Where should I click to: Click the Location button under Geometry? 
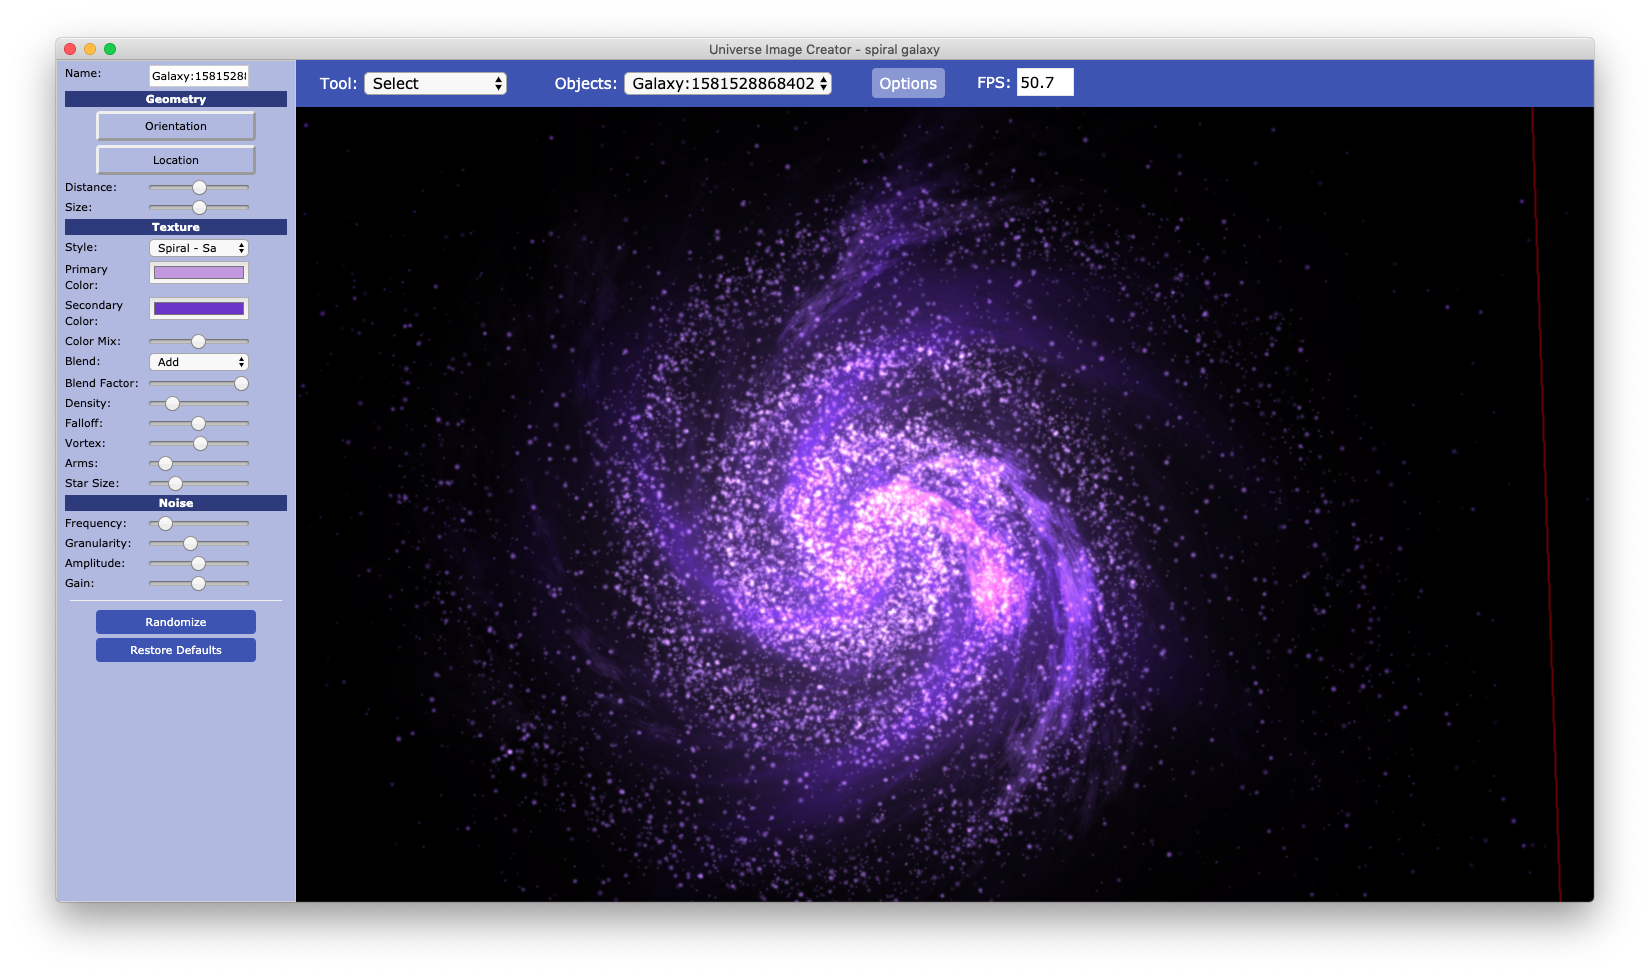pos(175,159)
